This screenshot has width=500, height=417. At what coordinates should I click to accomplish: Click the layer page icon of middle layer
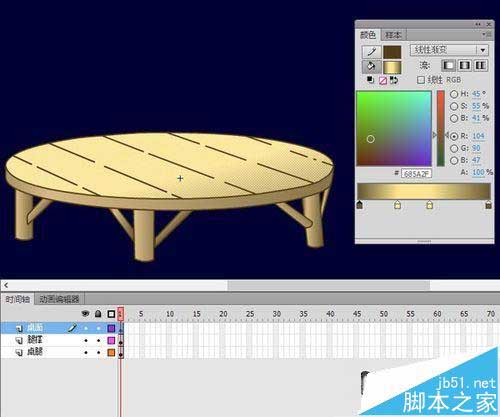19,340
